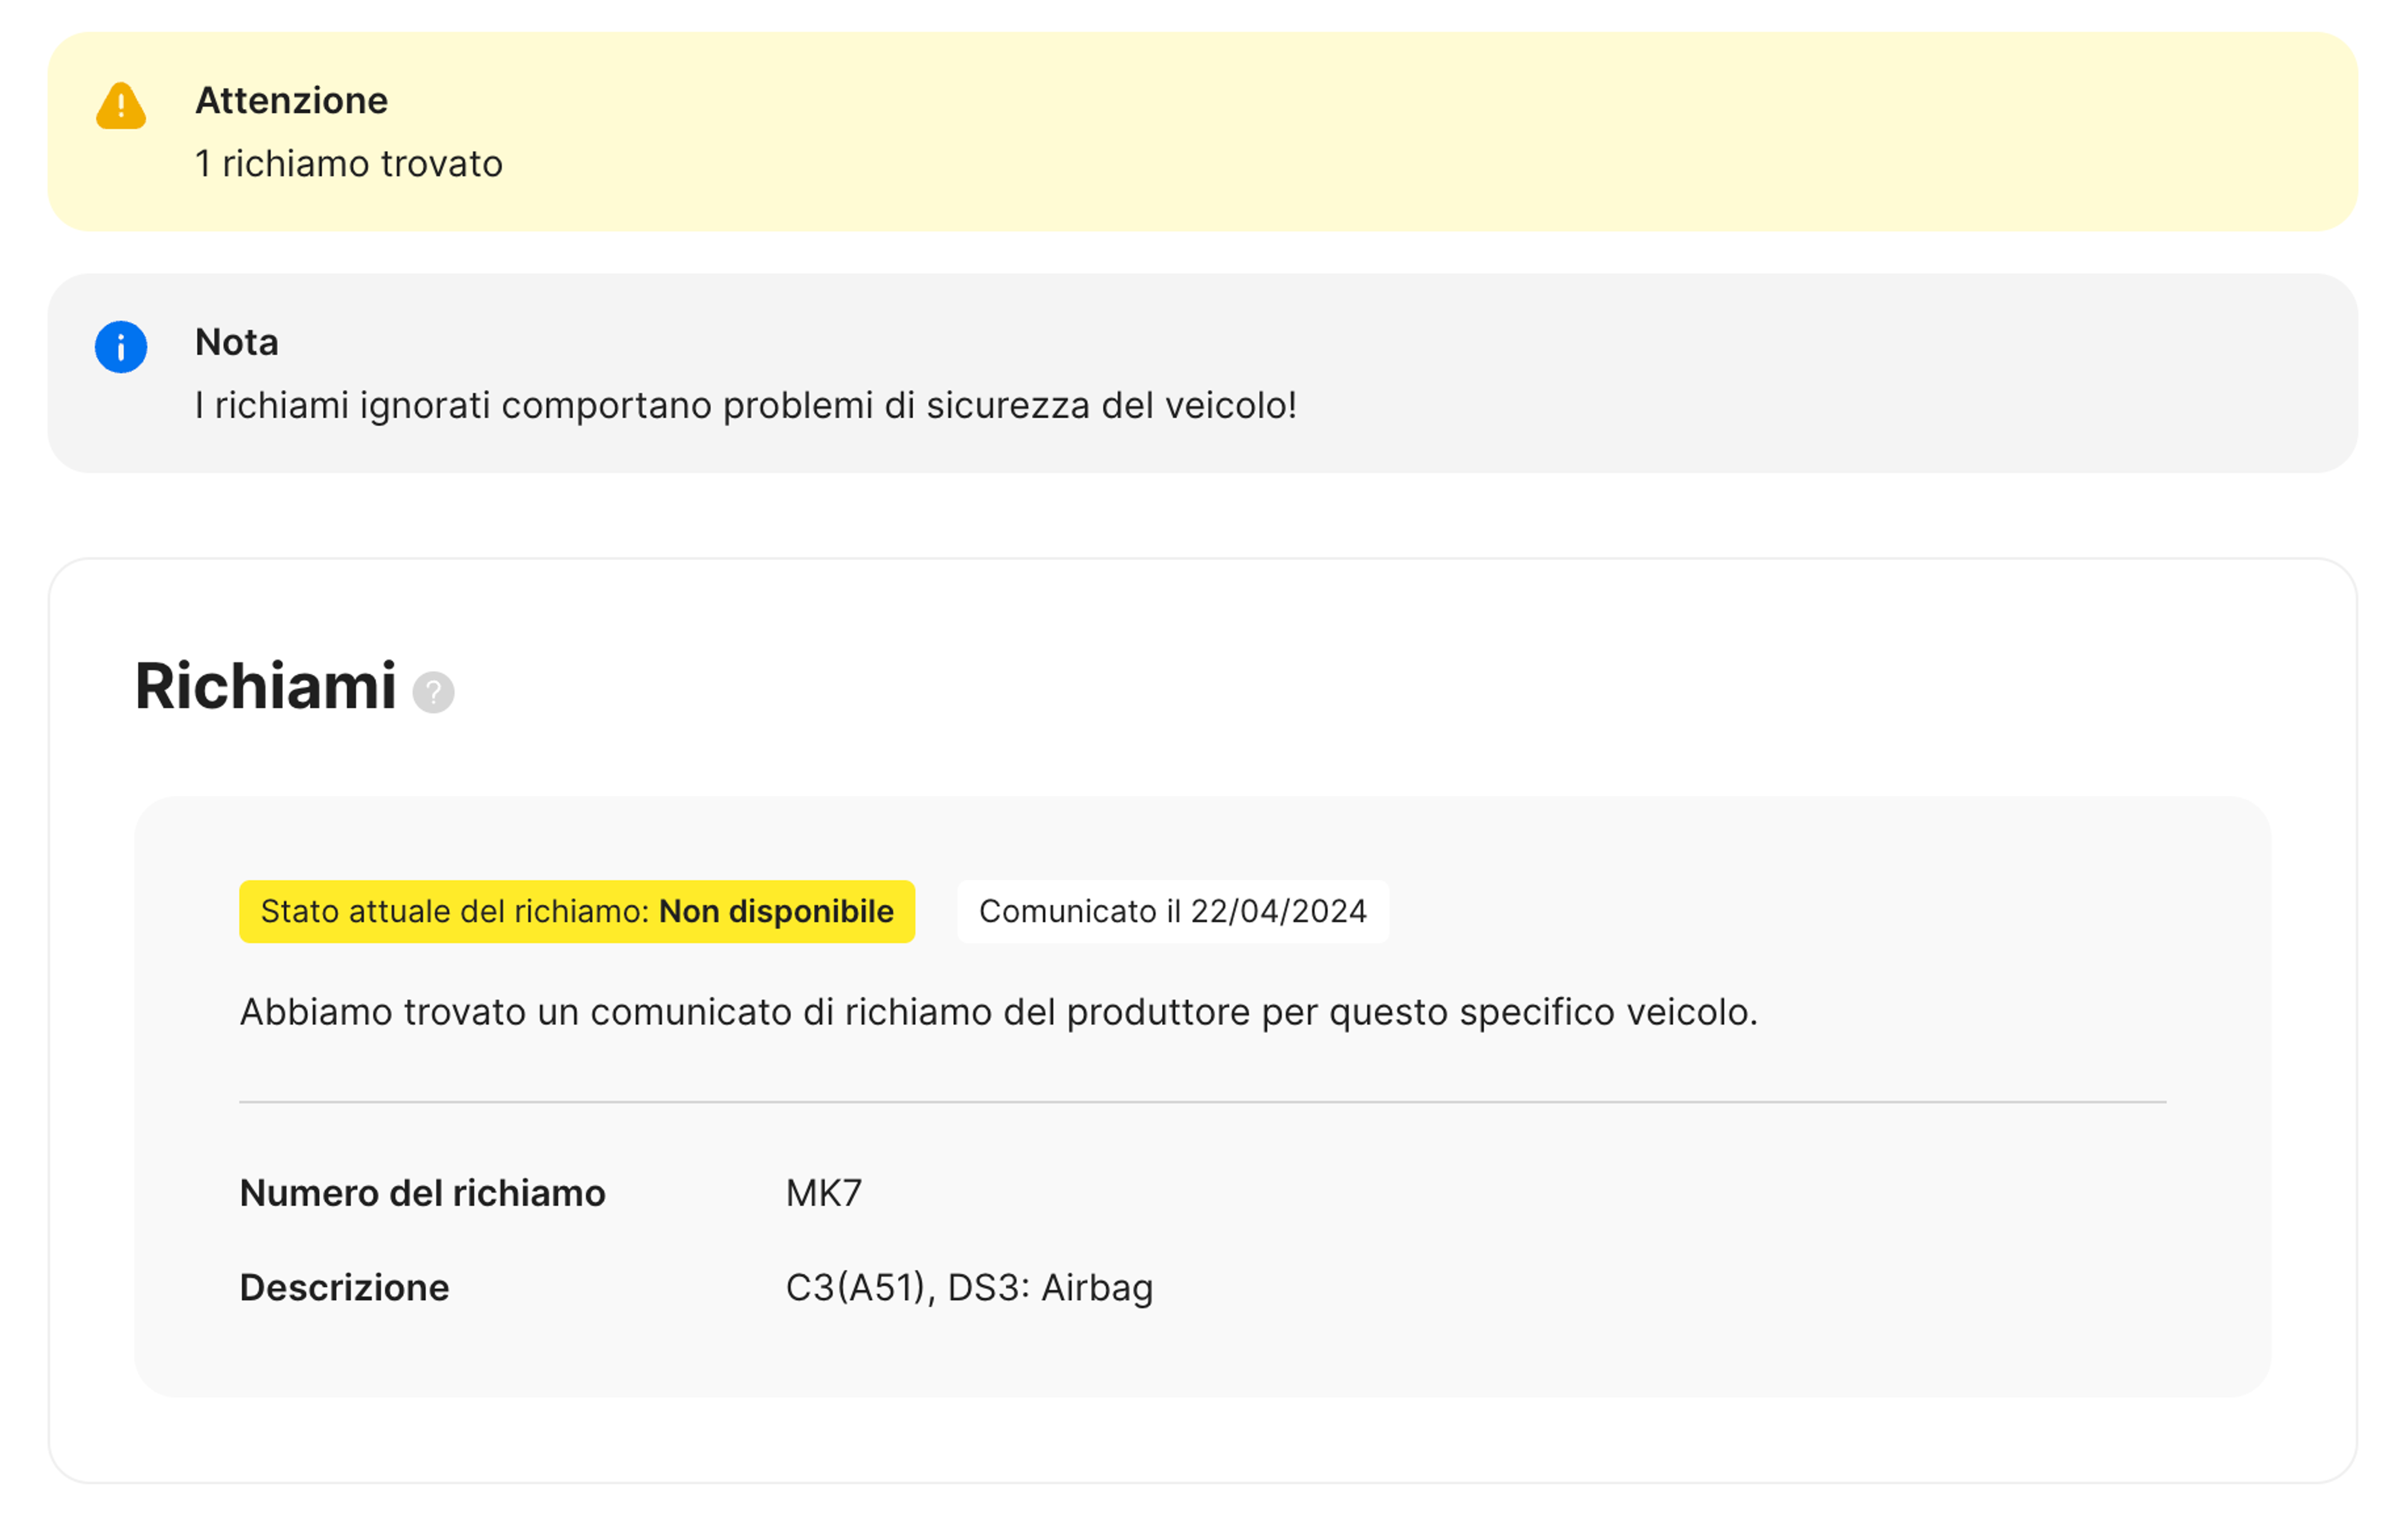Click the Nota heading
The image size is (2408, 1531).
pyautogui.click(x=236, y=342)
